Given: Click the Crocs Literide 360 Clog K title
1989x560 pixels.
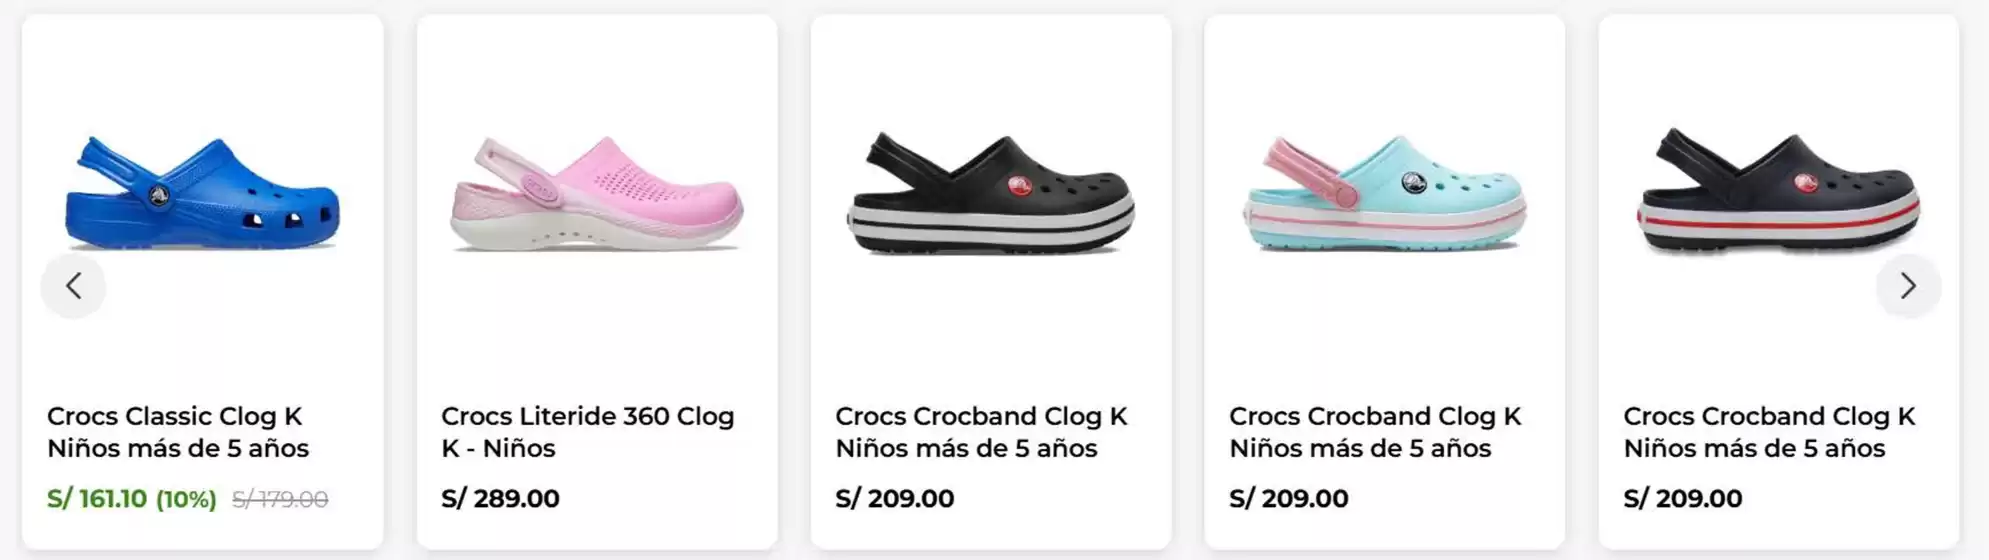Looking at the screenshot, I should coord(587,432).
